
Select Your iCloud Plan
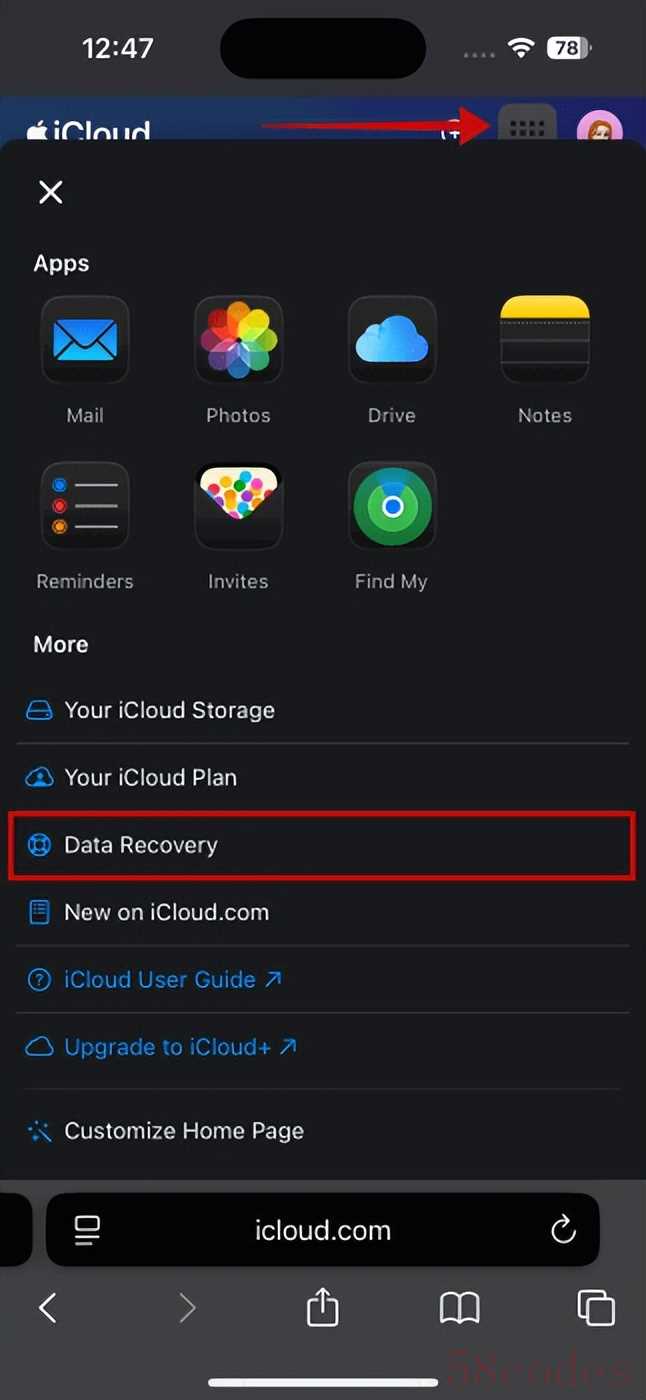coord(150,777)
